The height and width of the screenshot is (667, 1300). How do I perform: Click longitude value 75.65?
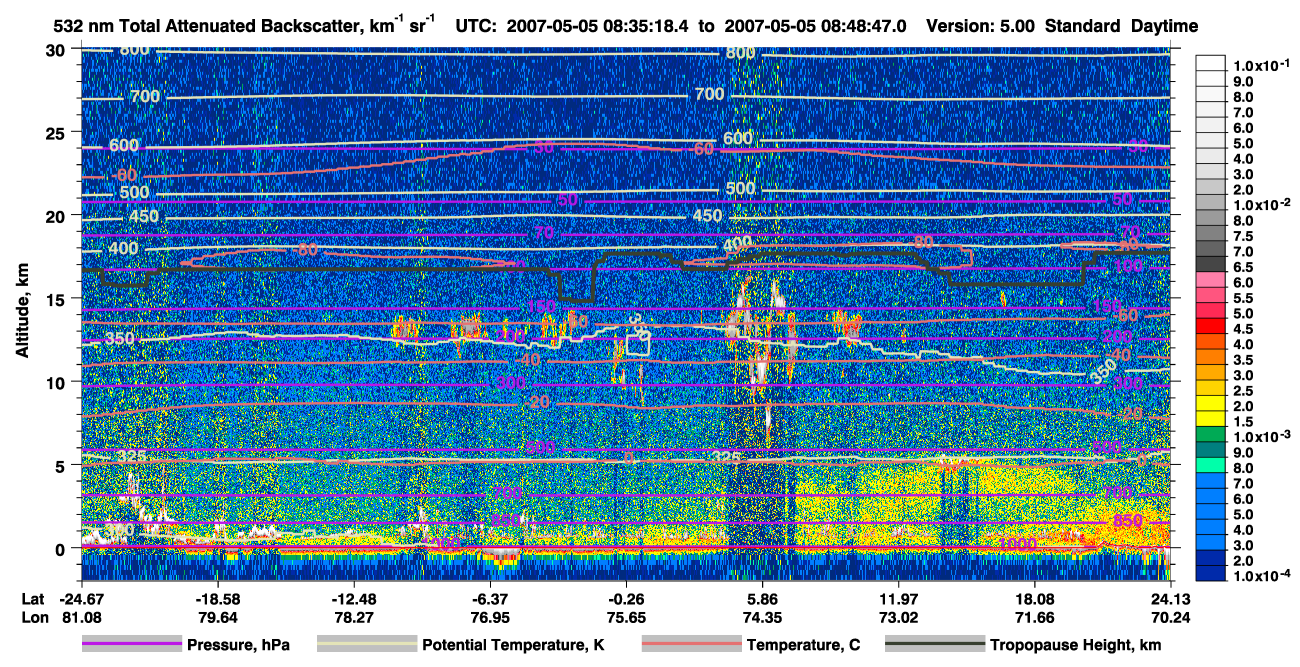[x=626, y=617]
